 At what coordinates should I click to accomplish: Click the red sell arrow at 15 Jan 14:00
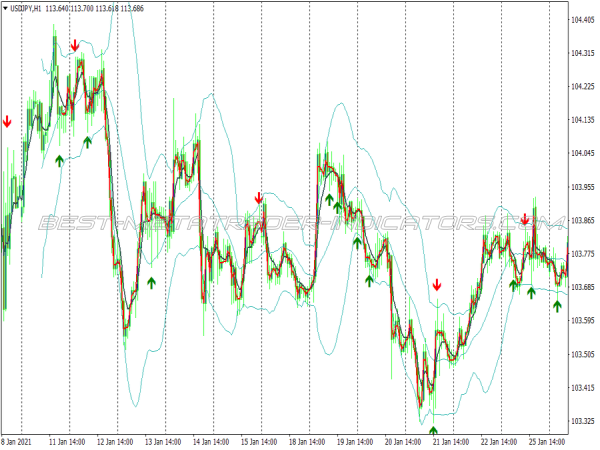pos(259,198)
